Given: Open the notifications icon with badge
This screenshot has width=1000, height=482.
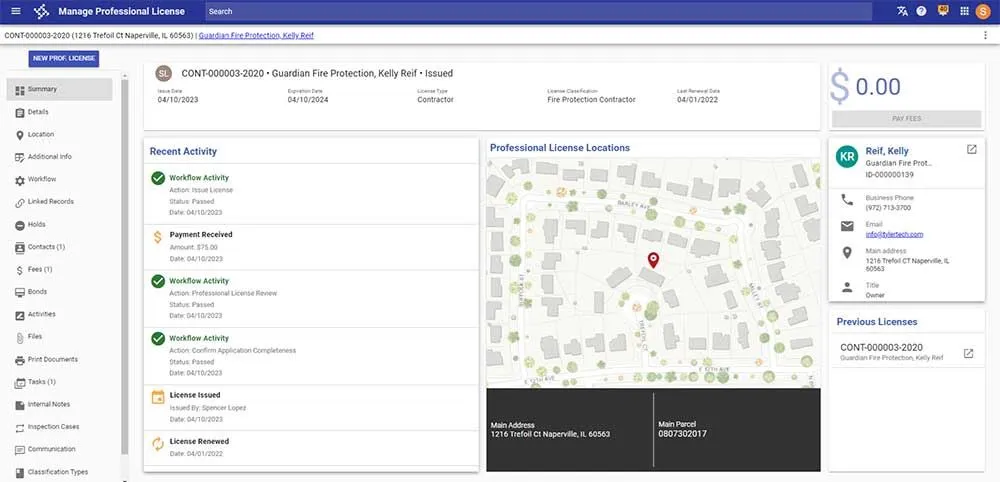Looking at the screenshot, I should pos(941,11).
